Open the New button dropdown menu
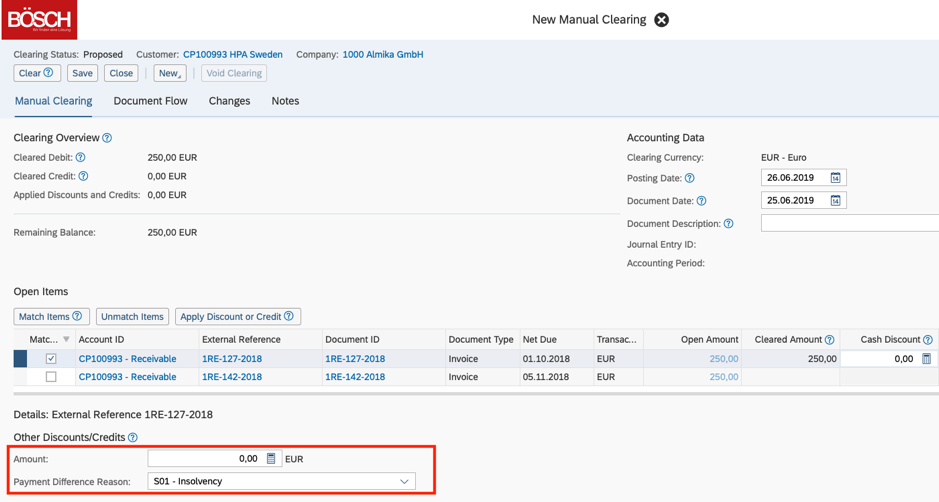The image size is (939, 502). tap(170, 73)
